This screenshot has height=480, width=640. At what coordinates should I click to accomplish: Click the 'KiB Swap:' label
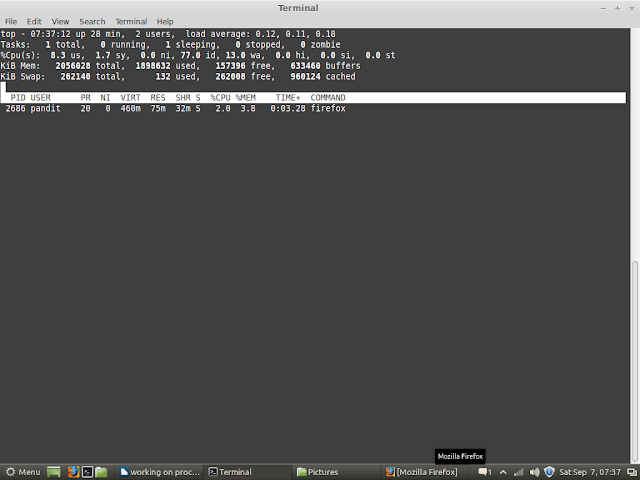coord(23,76)
